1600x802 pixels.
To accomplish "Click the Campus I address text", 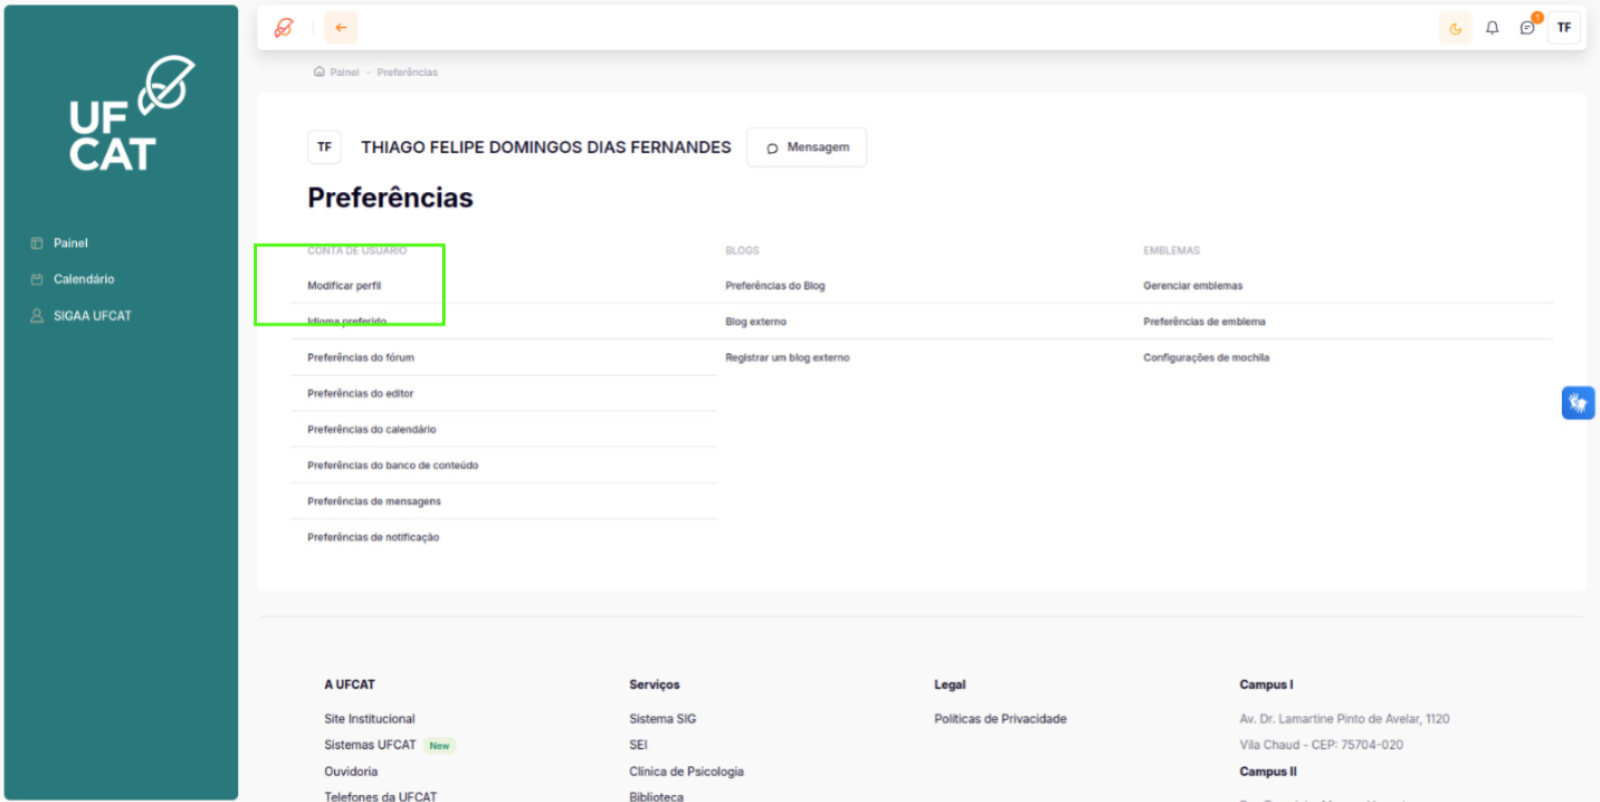I will click(x=1344, y=719).
